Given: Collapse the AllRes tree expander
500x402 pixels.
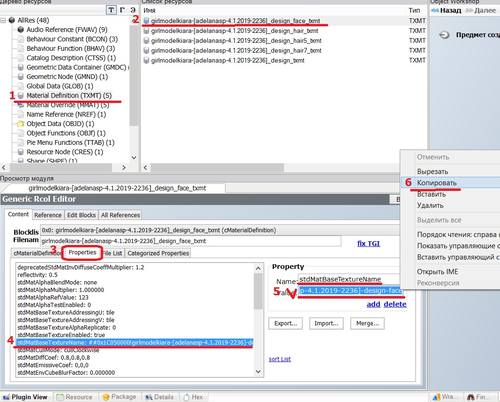Looking at the screenshot, I should click(x=3, y=20).
